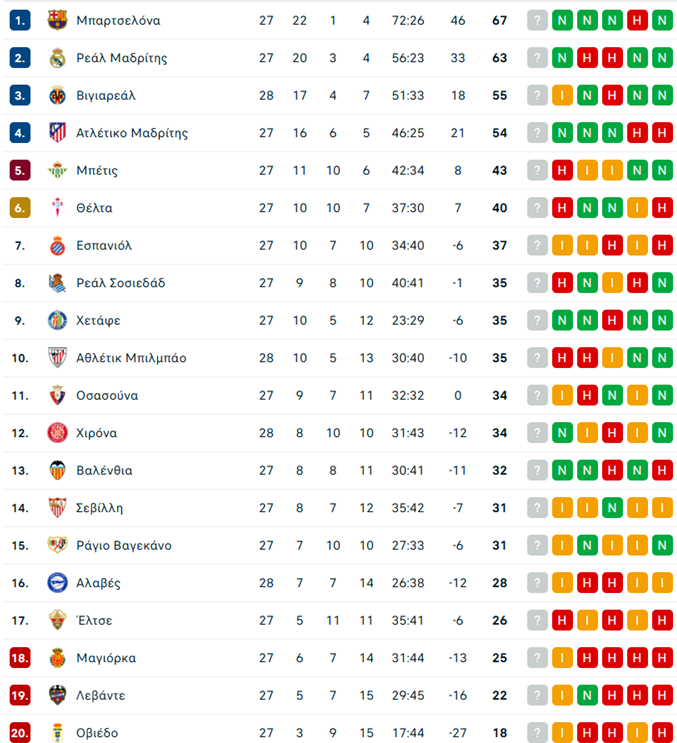The height and width of the screenshot is (743, 677).
Task: Click the Oviedo team crest
Action: pos(57,733)
